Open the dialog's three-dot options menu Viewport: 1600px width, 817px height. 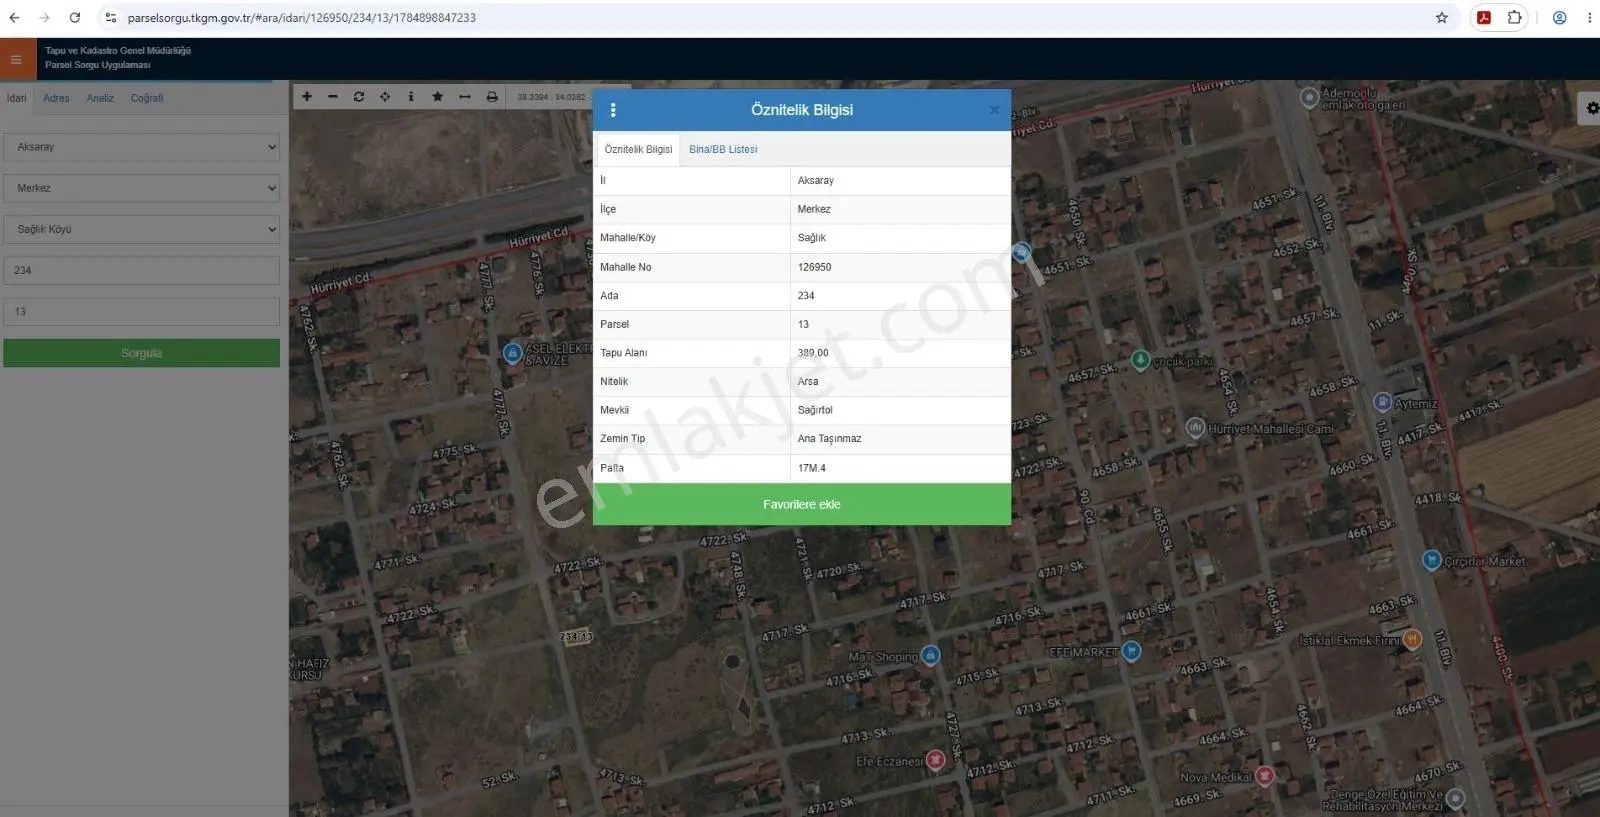coord(613,110)
